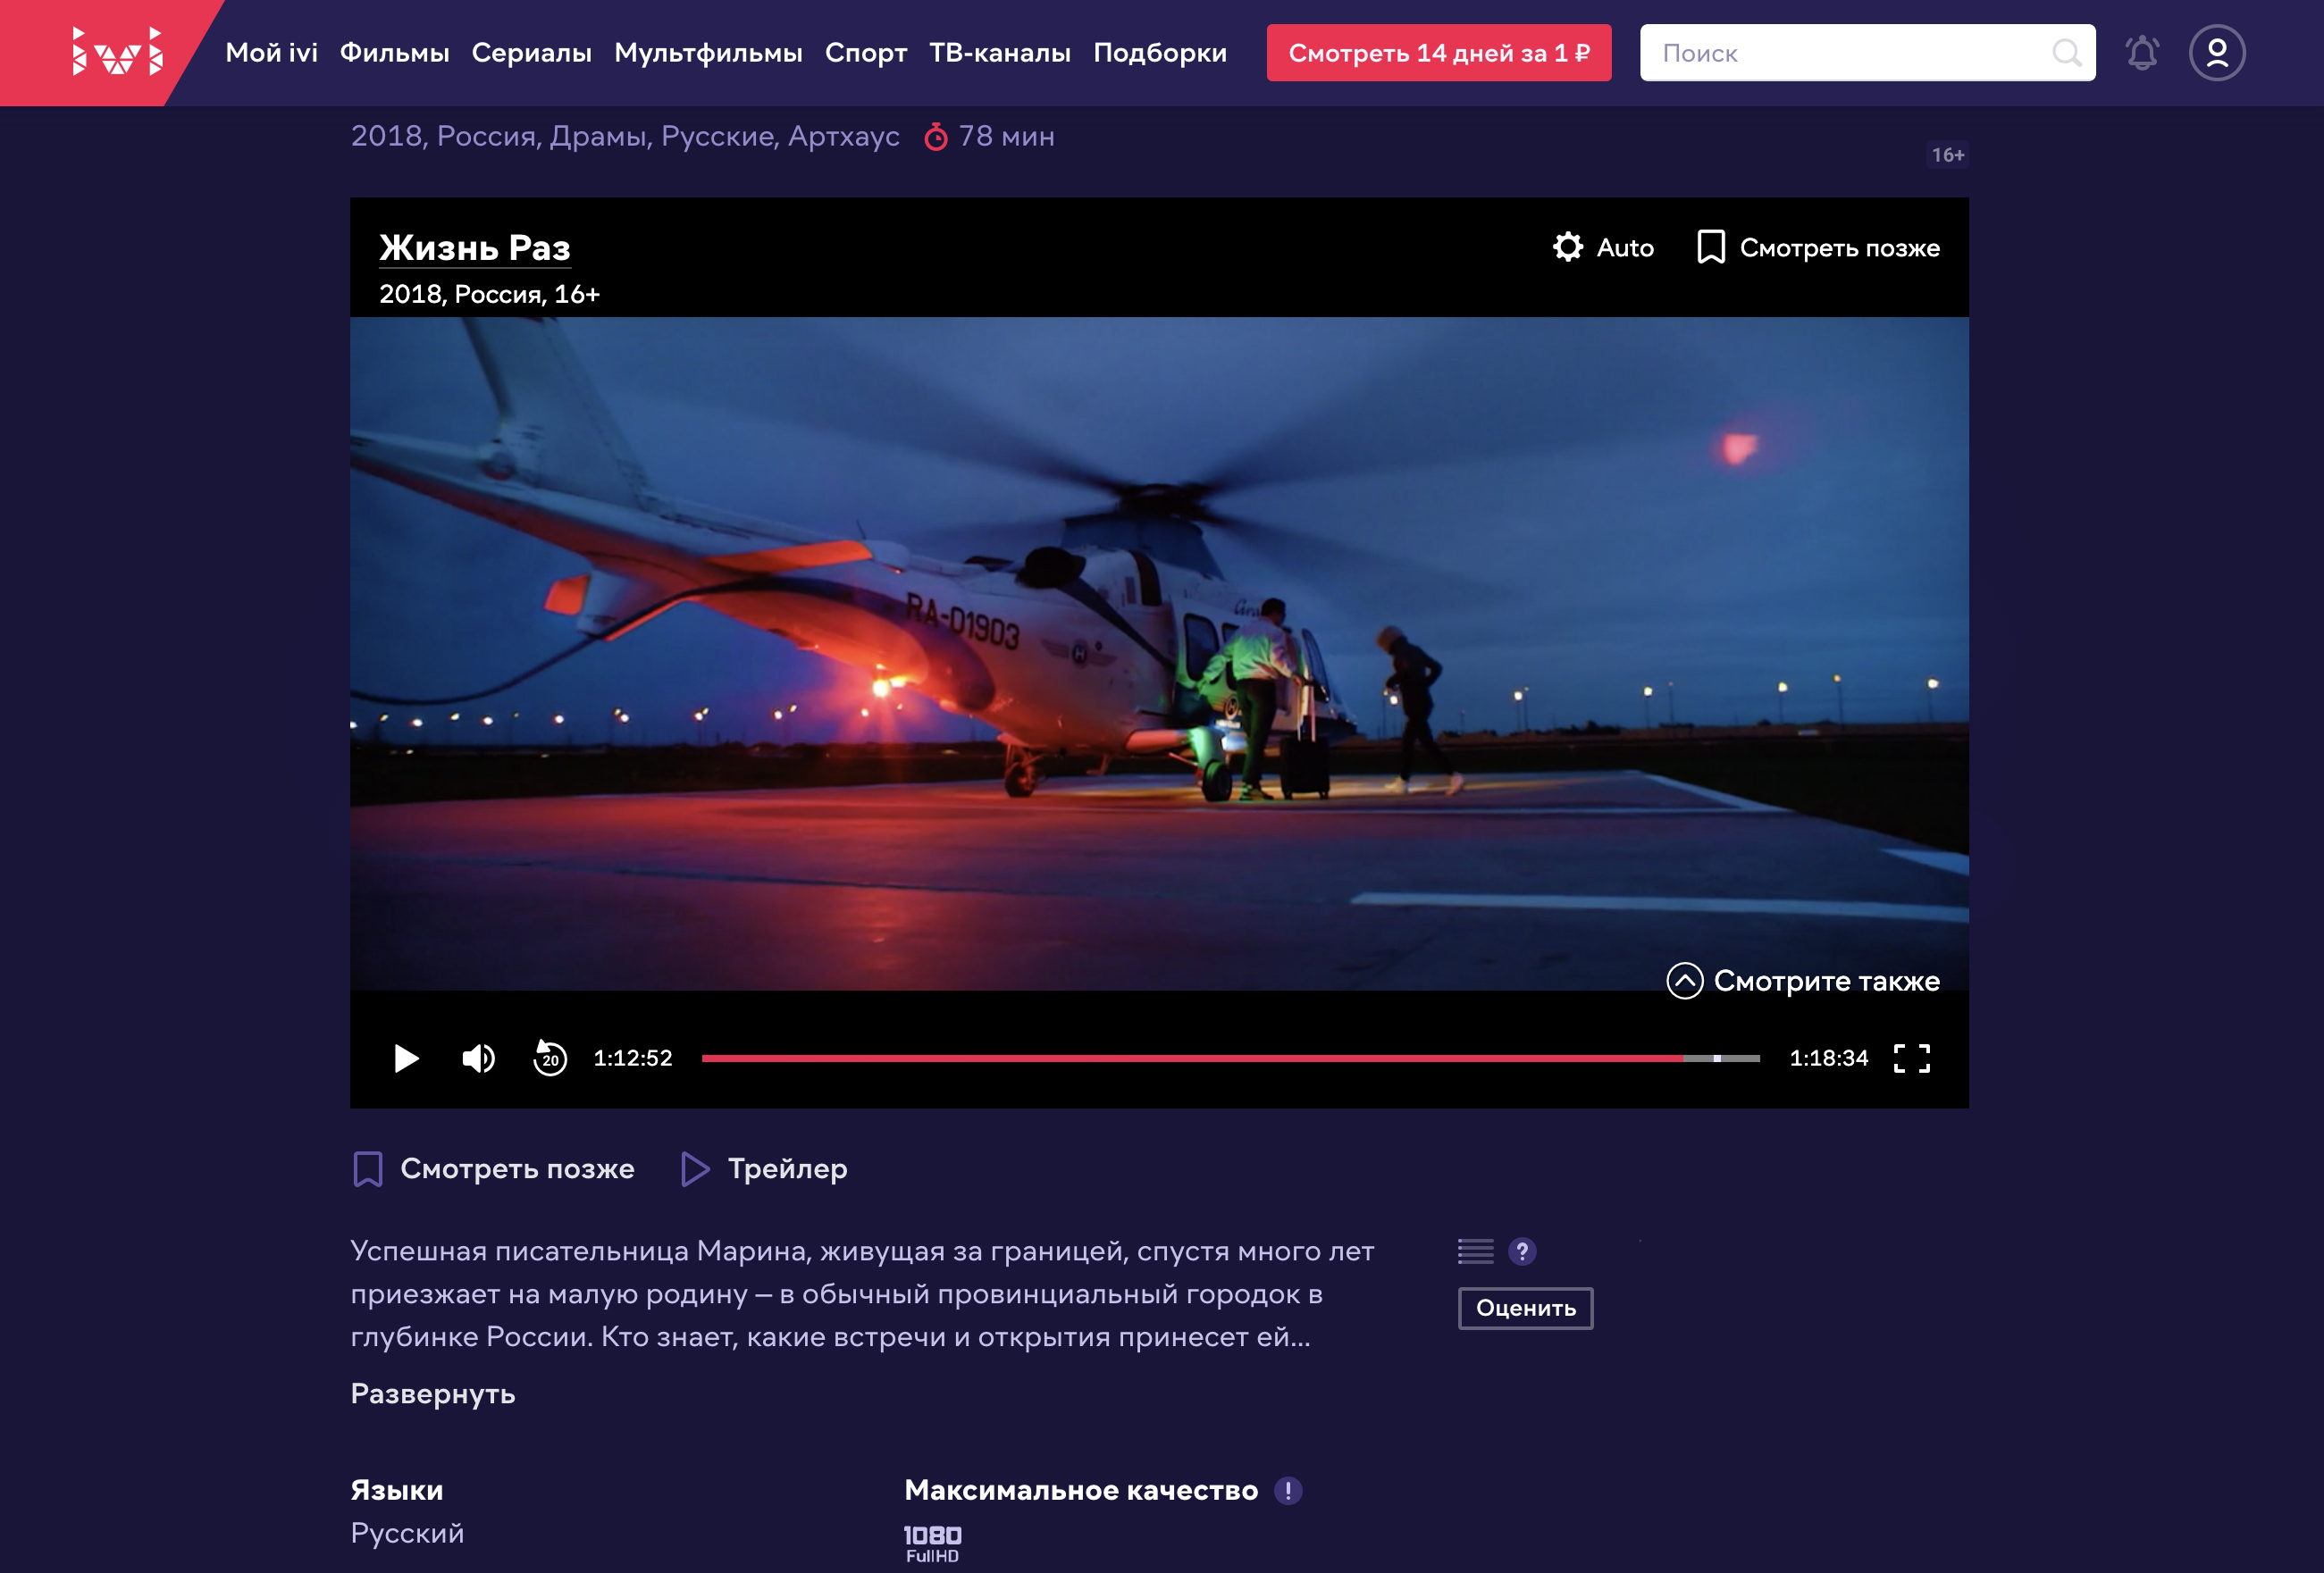
Task: Click the total duration 1:18:34
Action: [1829, 1058]
